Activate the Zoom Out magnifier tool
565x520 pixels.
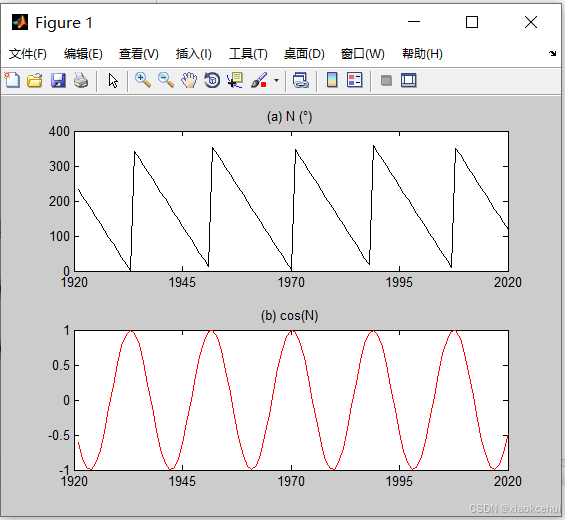(x=166, y=80)
